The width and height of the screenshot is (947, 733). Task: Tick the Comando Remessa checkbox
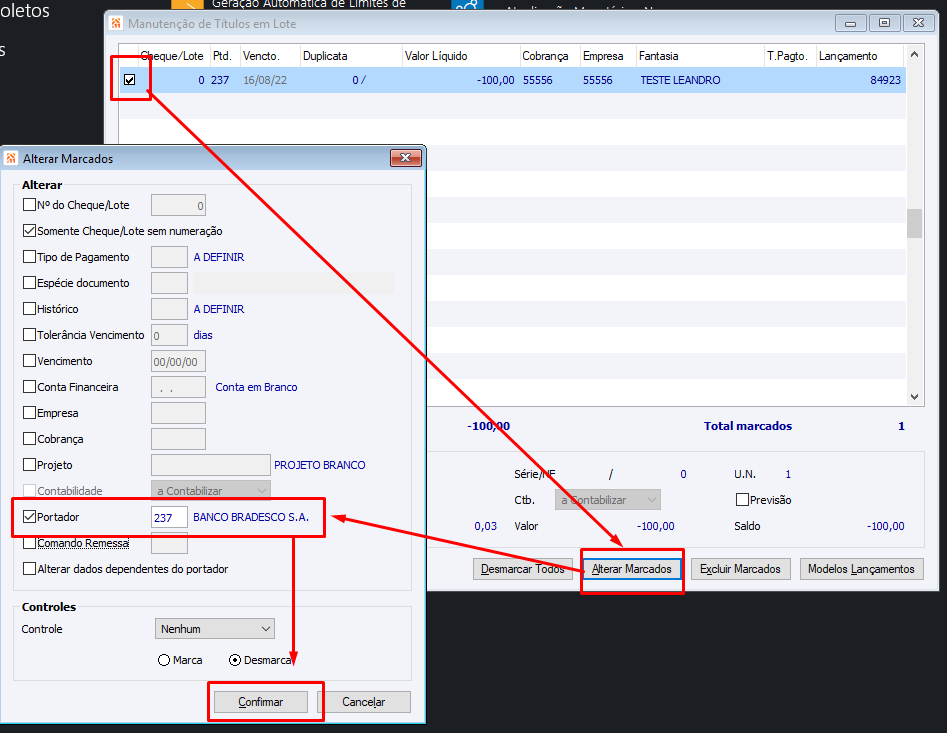[x=29, y=543]
